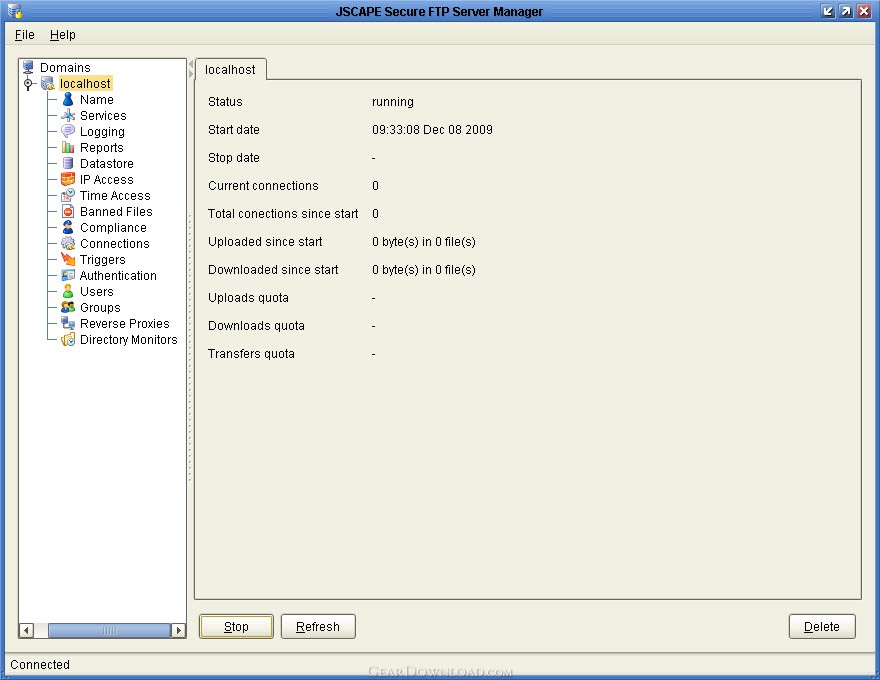
Task: Click the localhost domain server icon
Action: click(x=48, y=84)
